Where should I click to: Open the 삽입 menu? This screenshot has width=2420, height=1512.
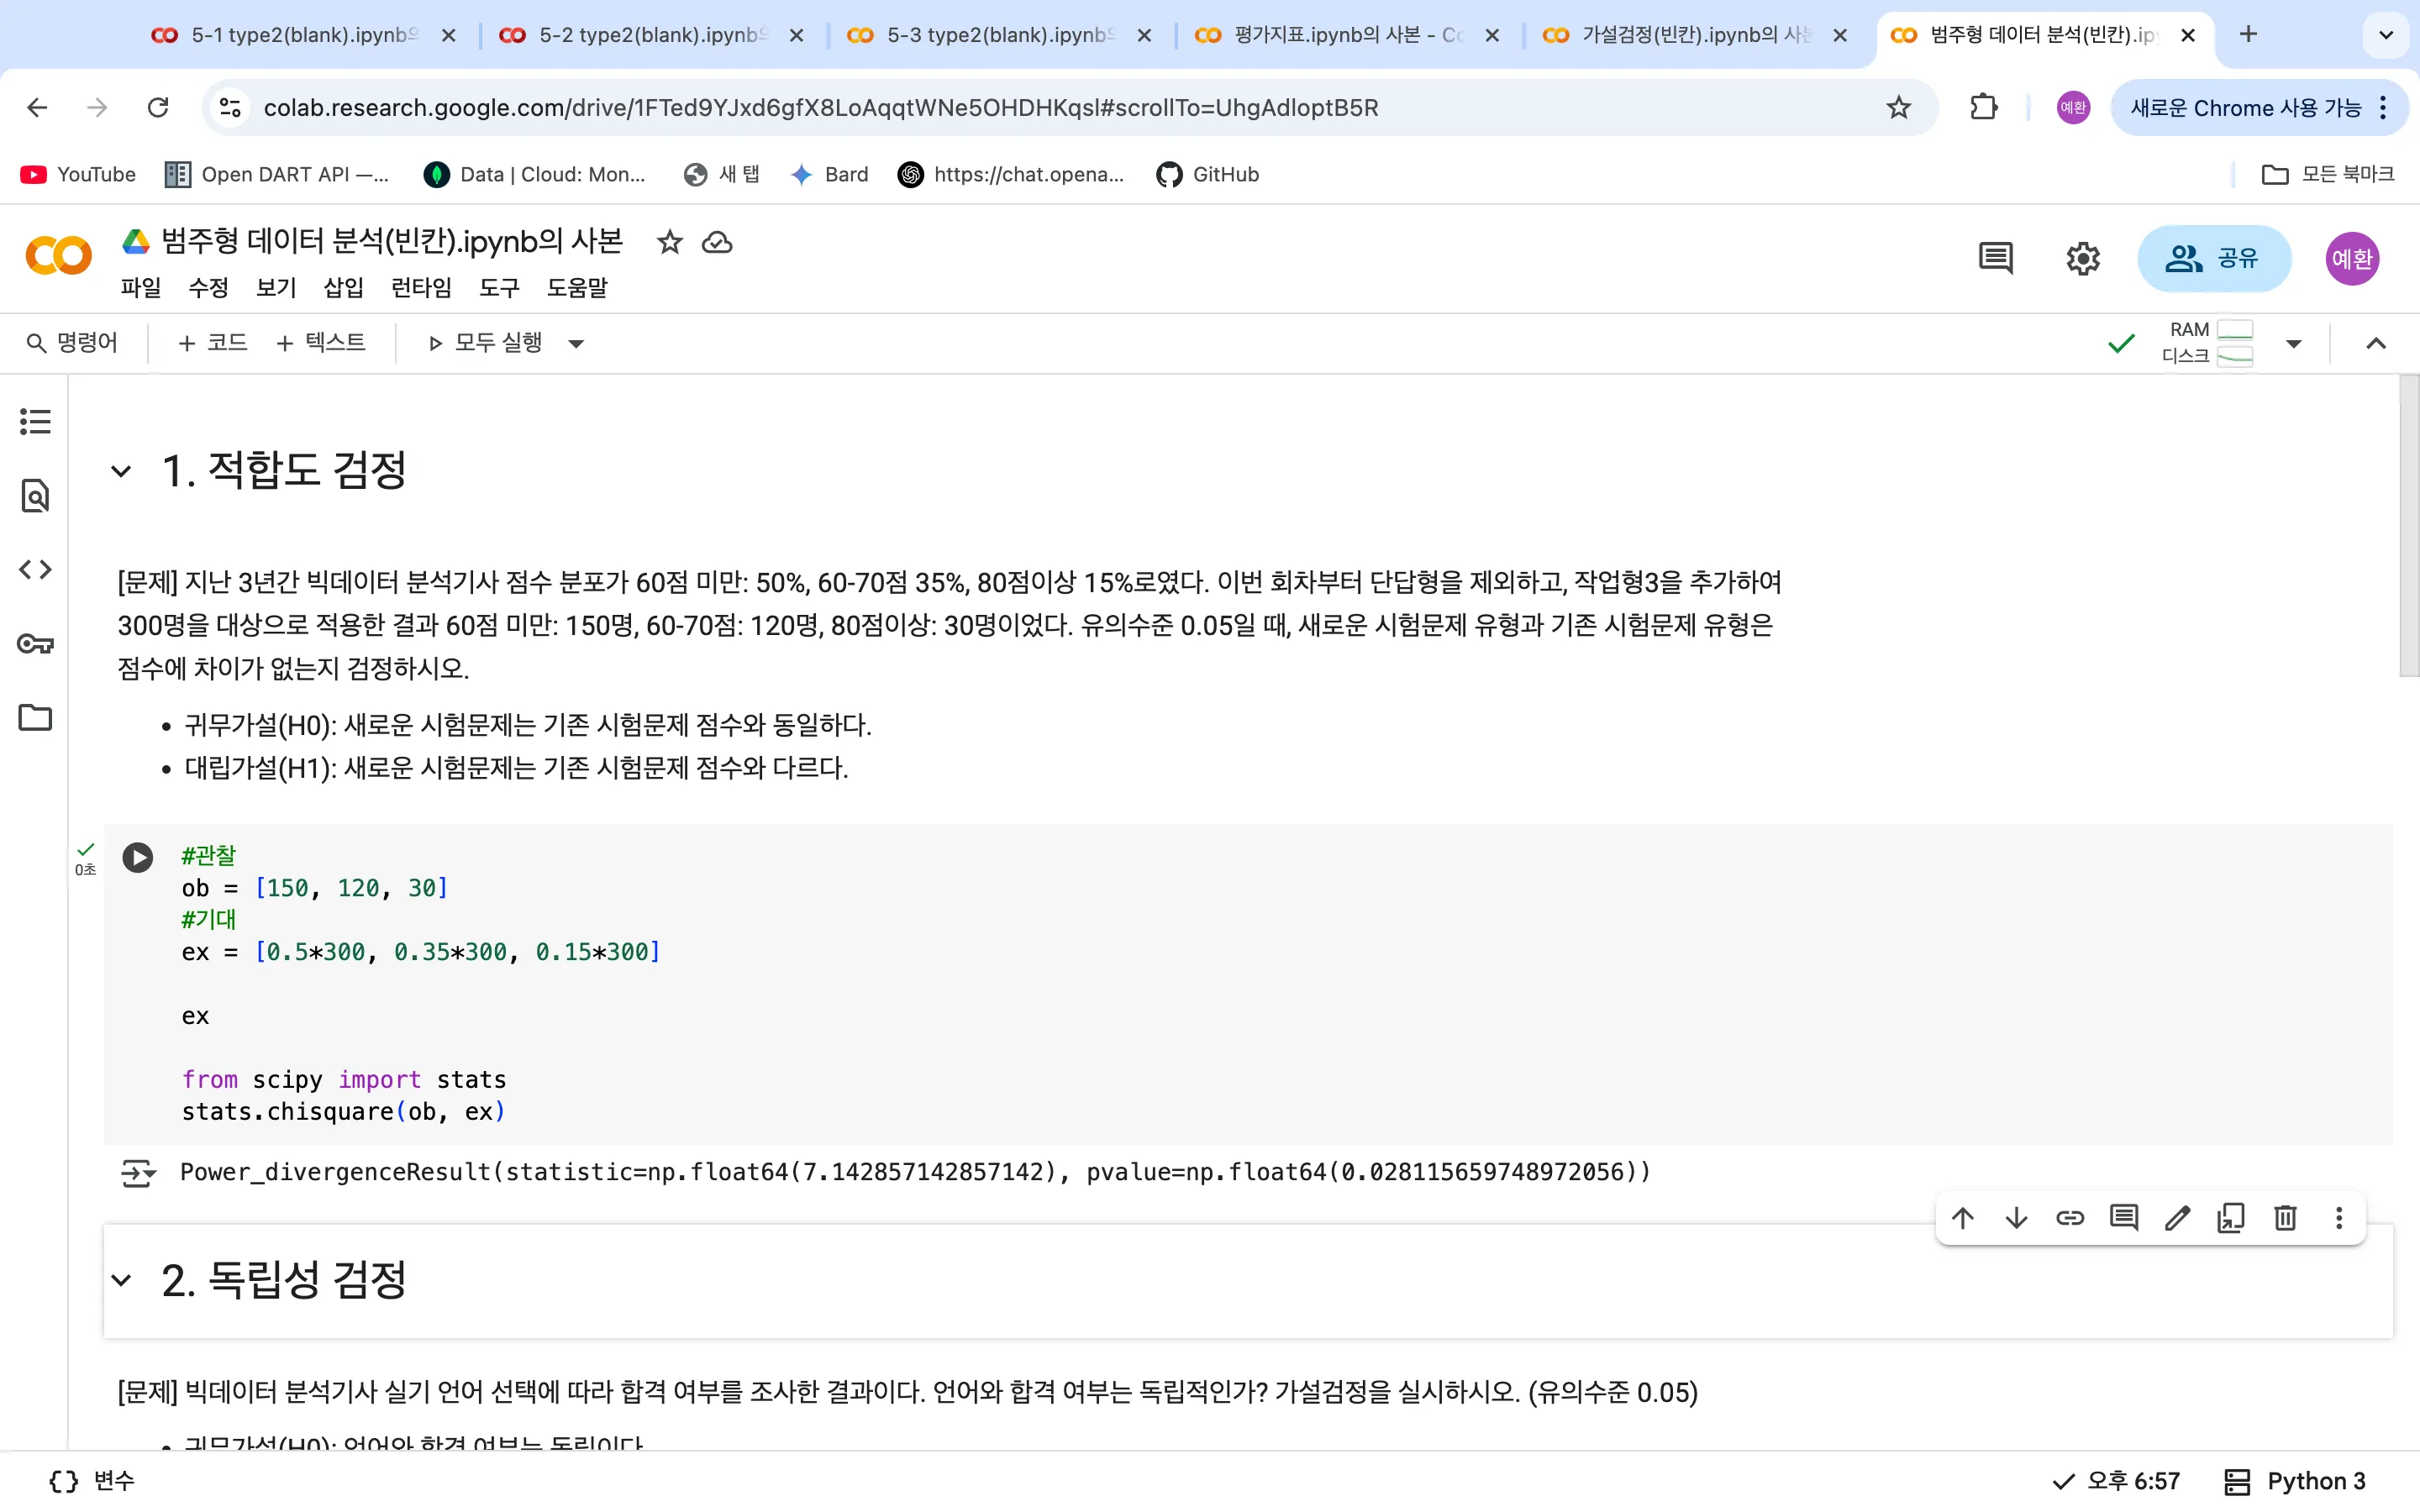pos(343,288)
